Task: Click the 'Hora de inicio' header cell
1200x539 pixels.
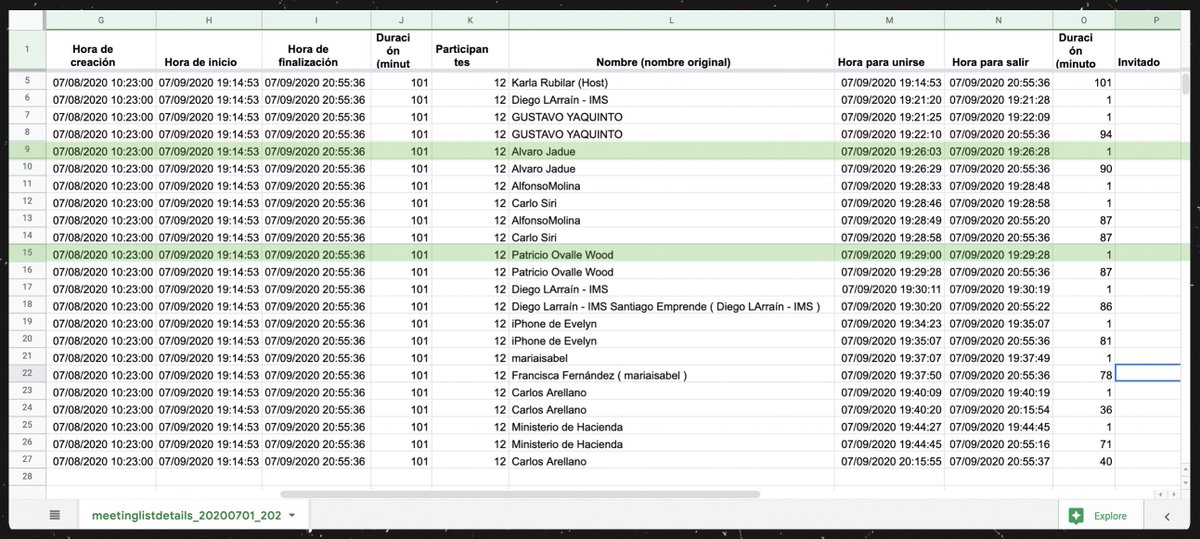Action: [x=208, y=52]
